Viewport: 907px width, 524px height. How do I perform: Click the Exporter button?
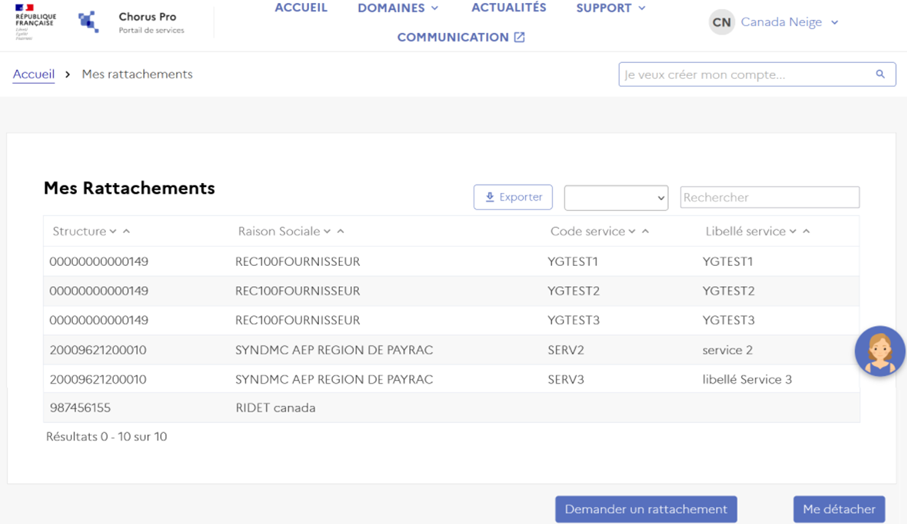point(513,198)
